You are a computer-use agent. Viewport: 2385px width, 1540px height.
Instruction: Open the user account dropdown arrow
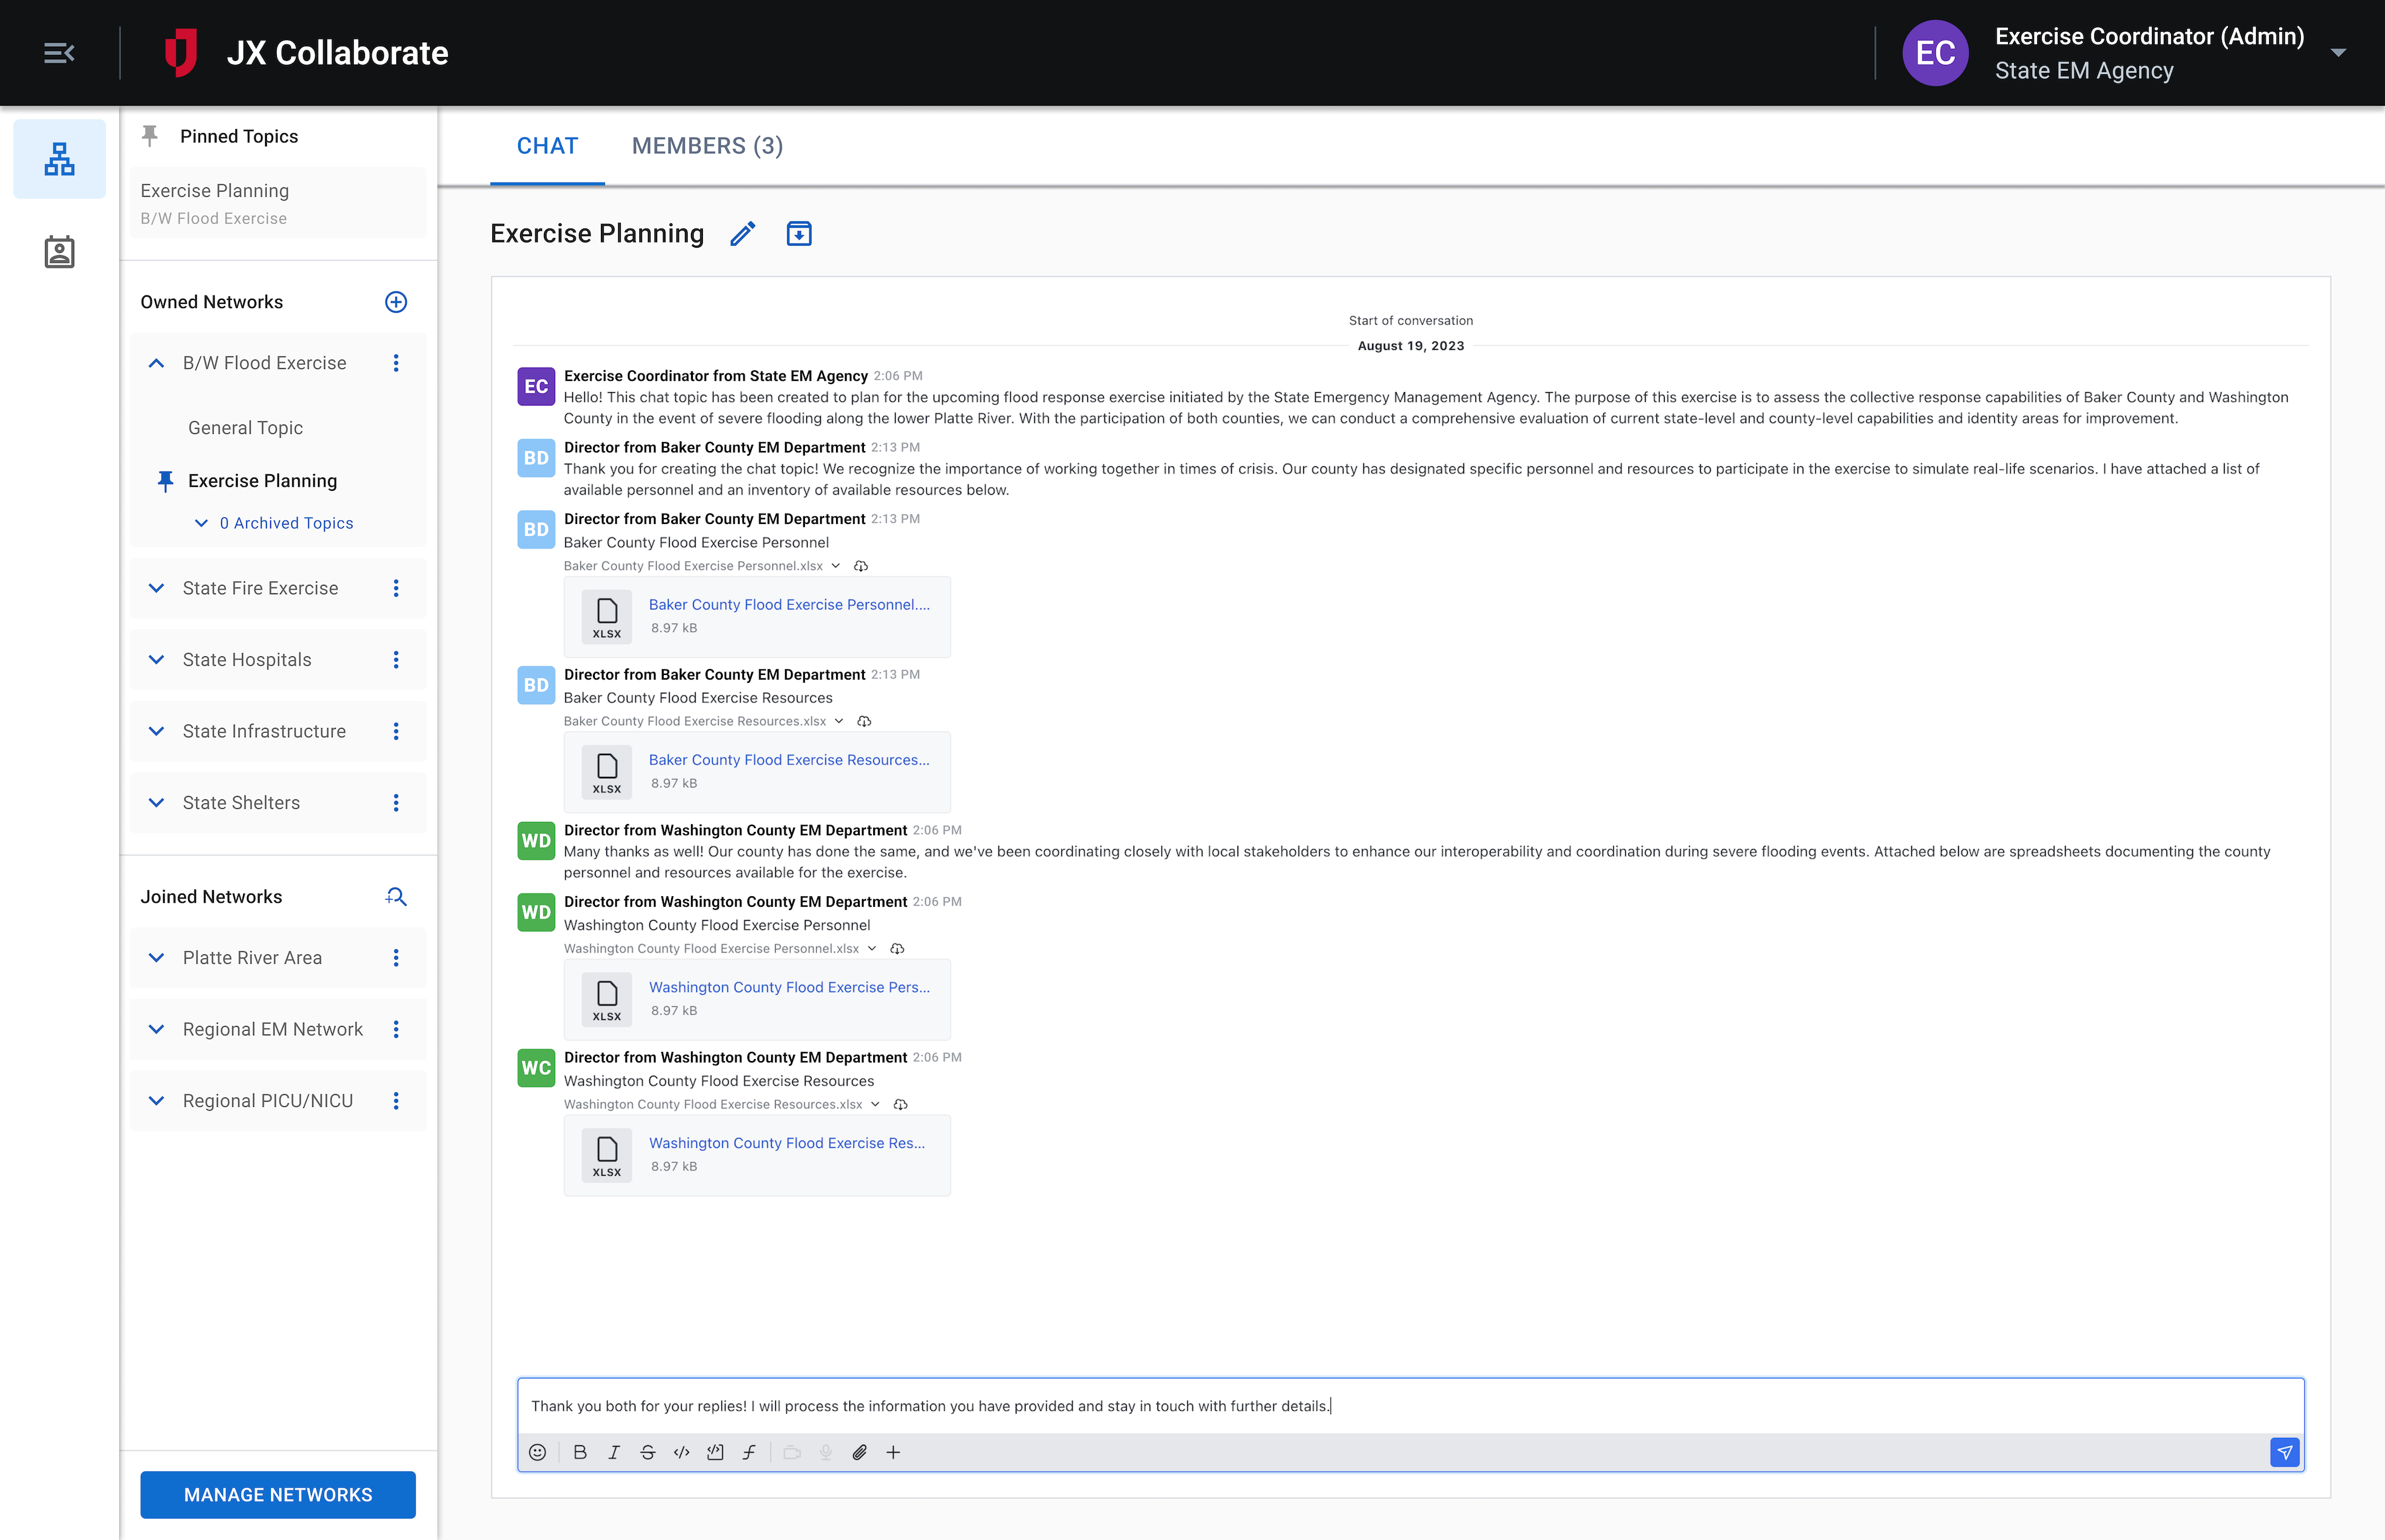click(x=2338, y=53)
